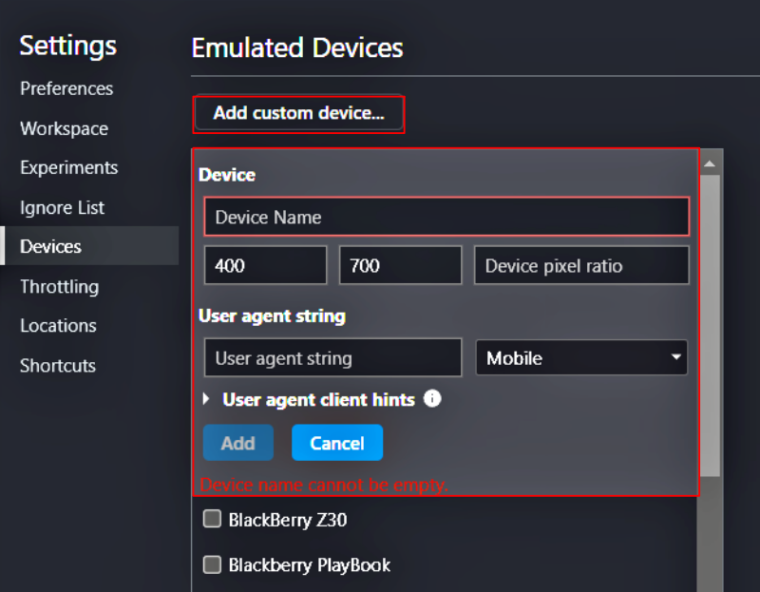Click the Device pixel ratio field
The image size is (760, 592).
[581, 266]
